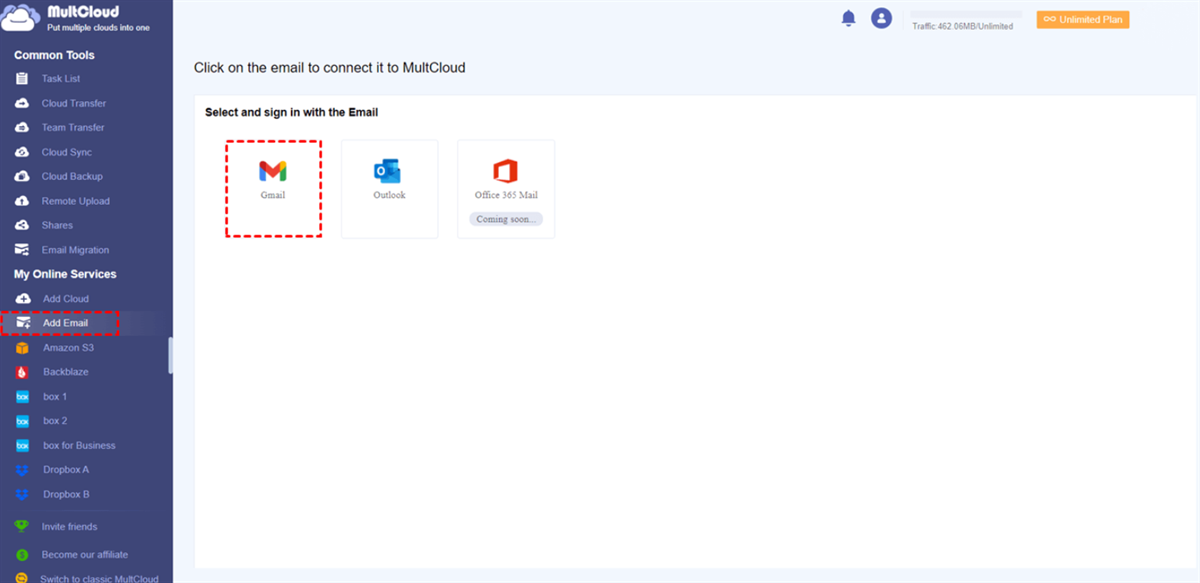The height and width of the screenshot is (583, 1200).
Task: Click Become our affiliate link
Action: tap(85, 555)
